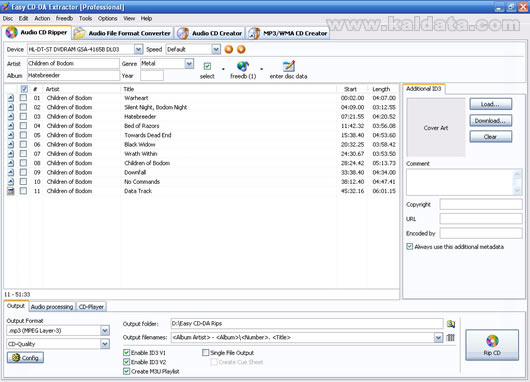This screenshot has height=382, width=530.
Task: Click the Comment text box
Action: [464, 182]
